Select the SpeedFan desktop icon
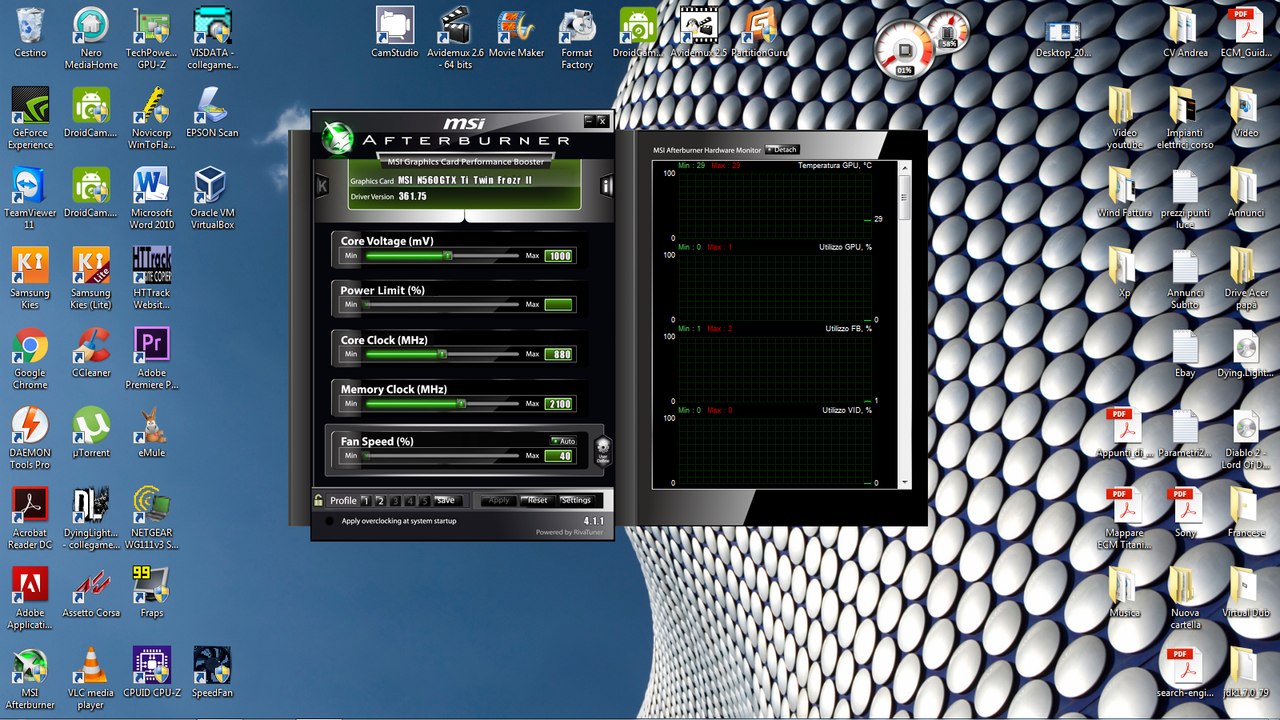 click(212, 672)
